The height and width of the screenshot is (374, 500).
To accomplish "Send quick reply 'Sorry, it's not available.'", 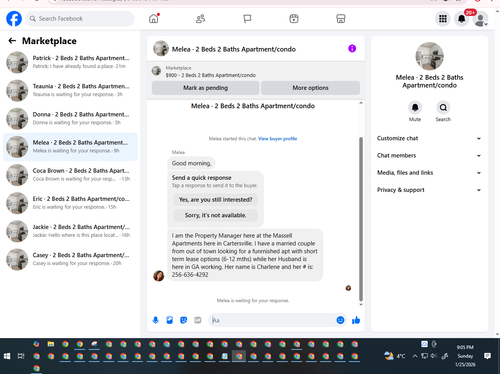I will (215, 215).
